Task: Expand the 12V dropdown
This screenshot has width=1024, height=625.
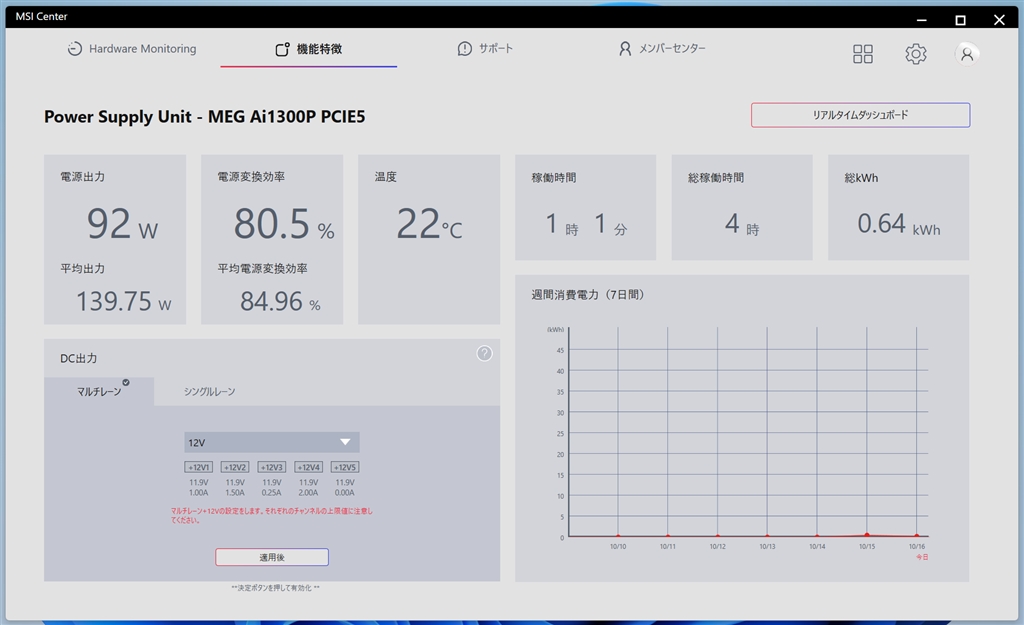Action: point(272,442)
